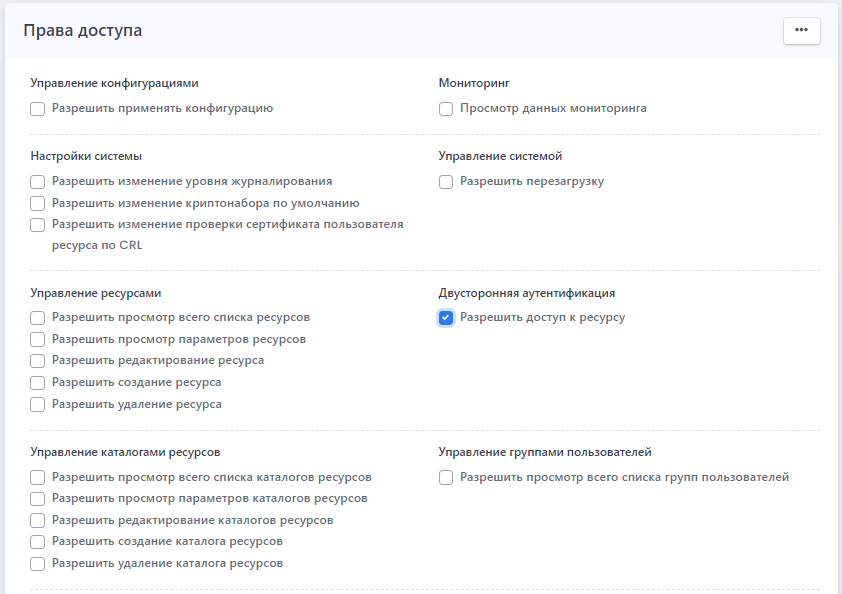Check Разрешить просмотр всего списка ресурсов
842x594 pixels.
(38, 318)
